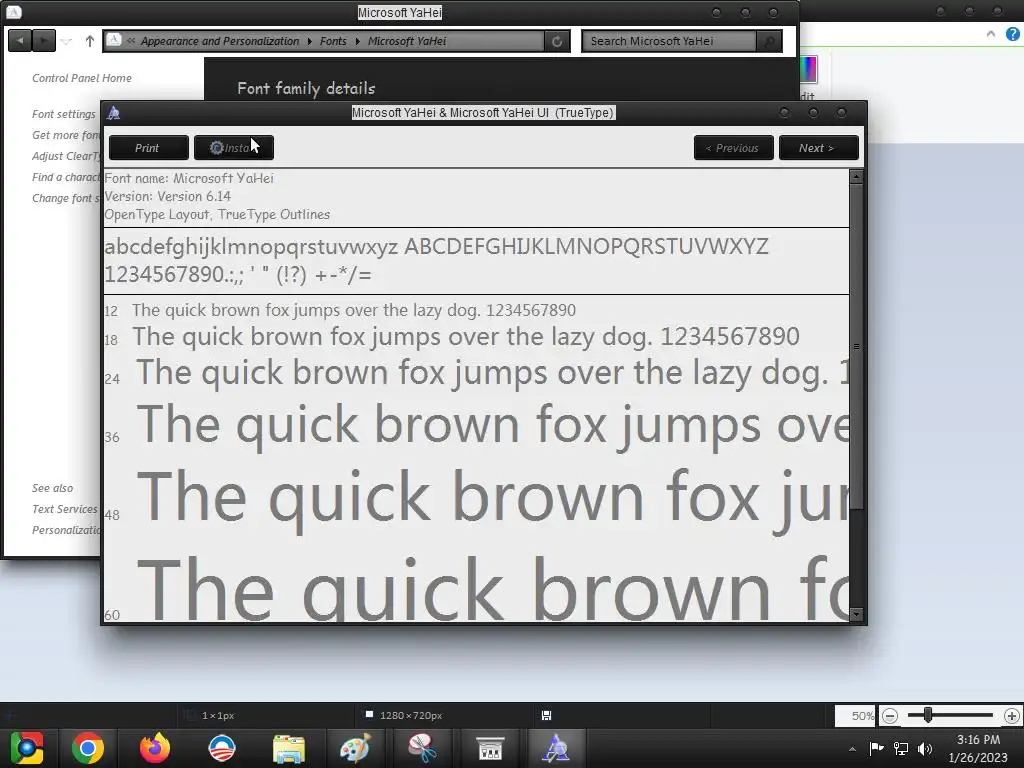
Task: Open network status tray icon
Action: point(901,748)
